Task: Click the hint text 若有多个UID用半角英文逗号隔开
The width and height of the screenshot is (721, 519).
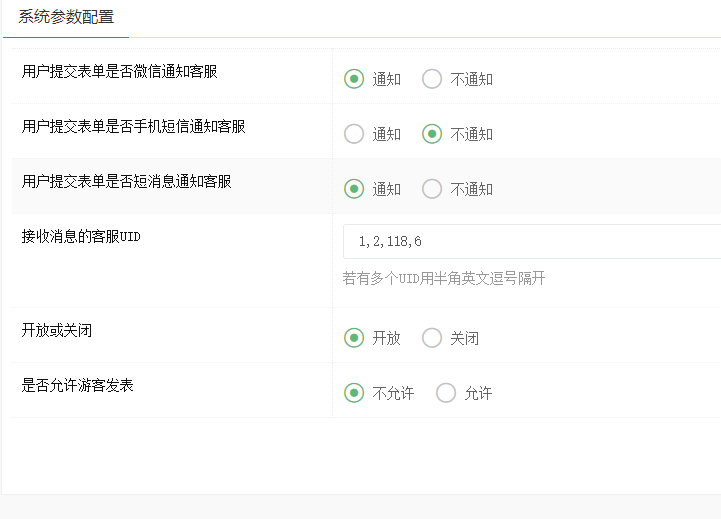Action: [x=444, y=279]
